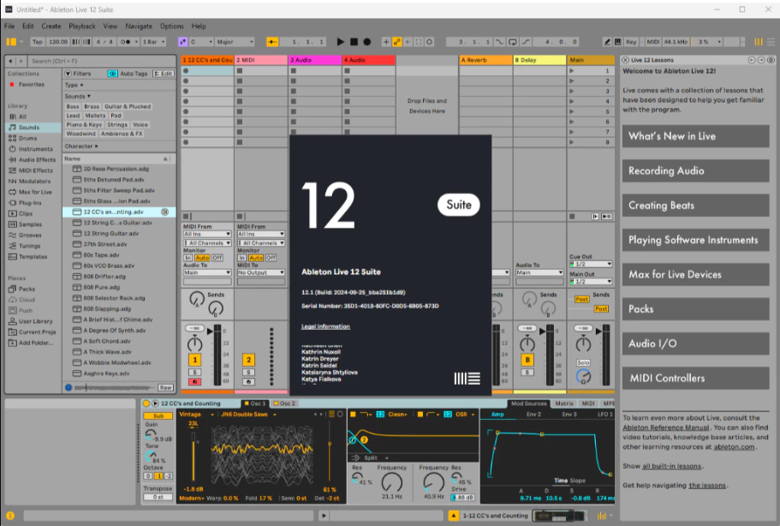The height and width of the screenshot is (526, 780).
Task: Select Instruments in the browser library
Action: coord(35,149)
